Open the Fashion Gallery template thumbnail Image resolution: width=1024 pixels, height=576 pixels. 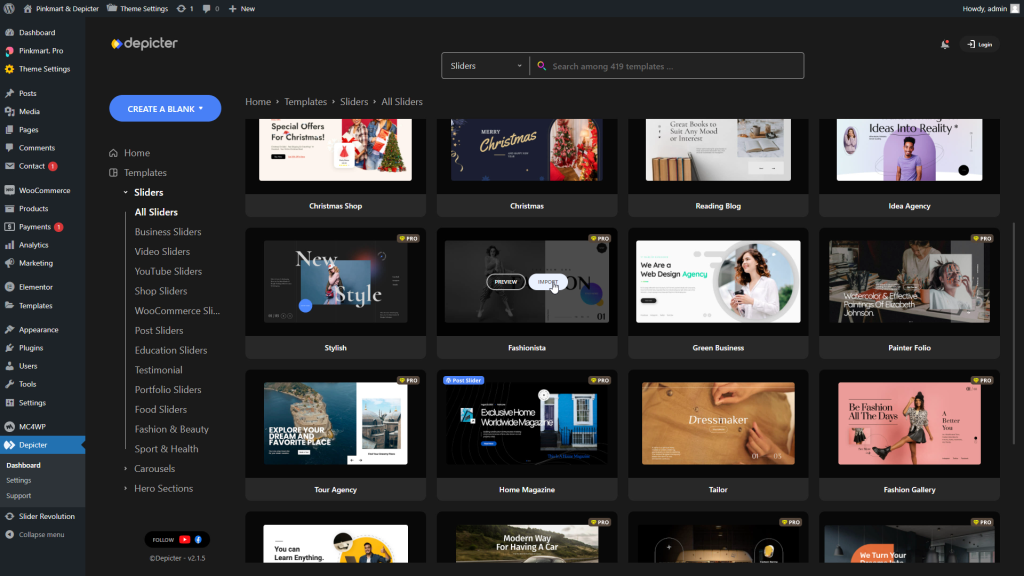(x=910, y=424)
